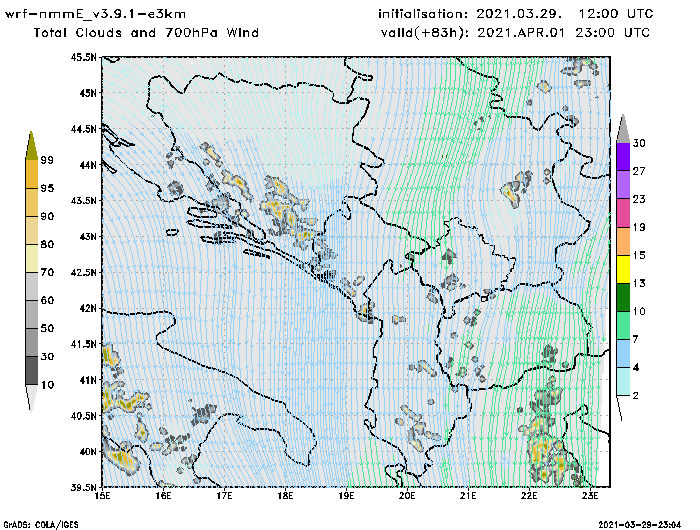700x530 pixels.
Task: Click the 40.5N latitude axis label
Action: coord(83,416)
